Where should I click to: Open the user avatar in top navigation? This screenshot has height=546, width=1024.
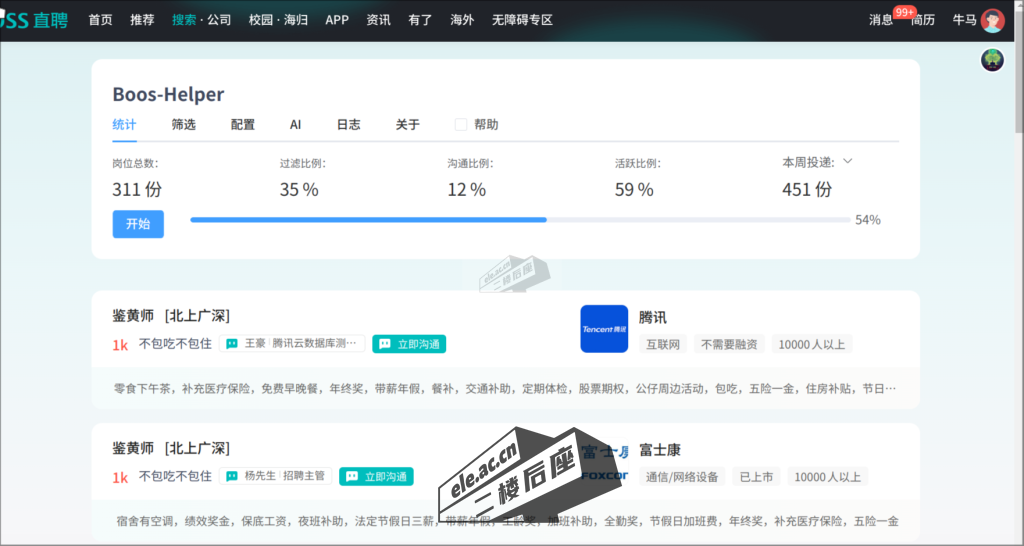click(x=992, y=20)
